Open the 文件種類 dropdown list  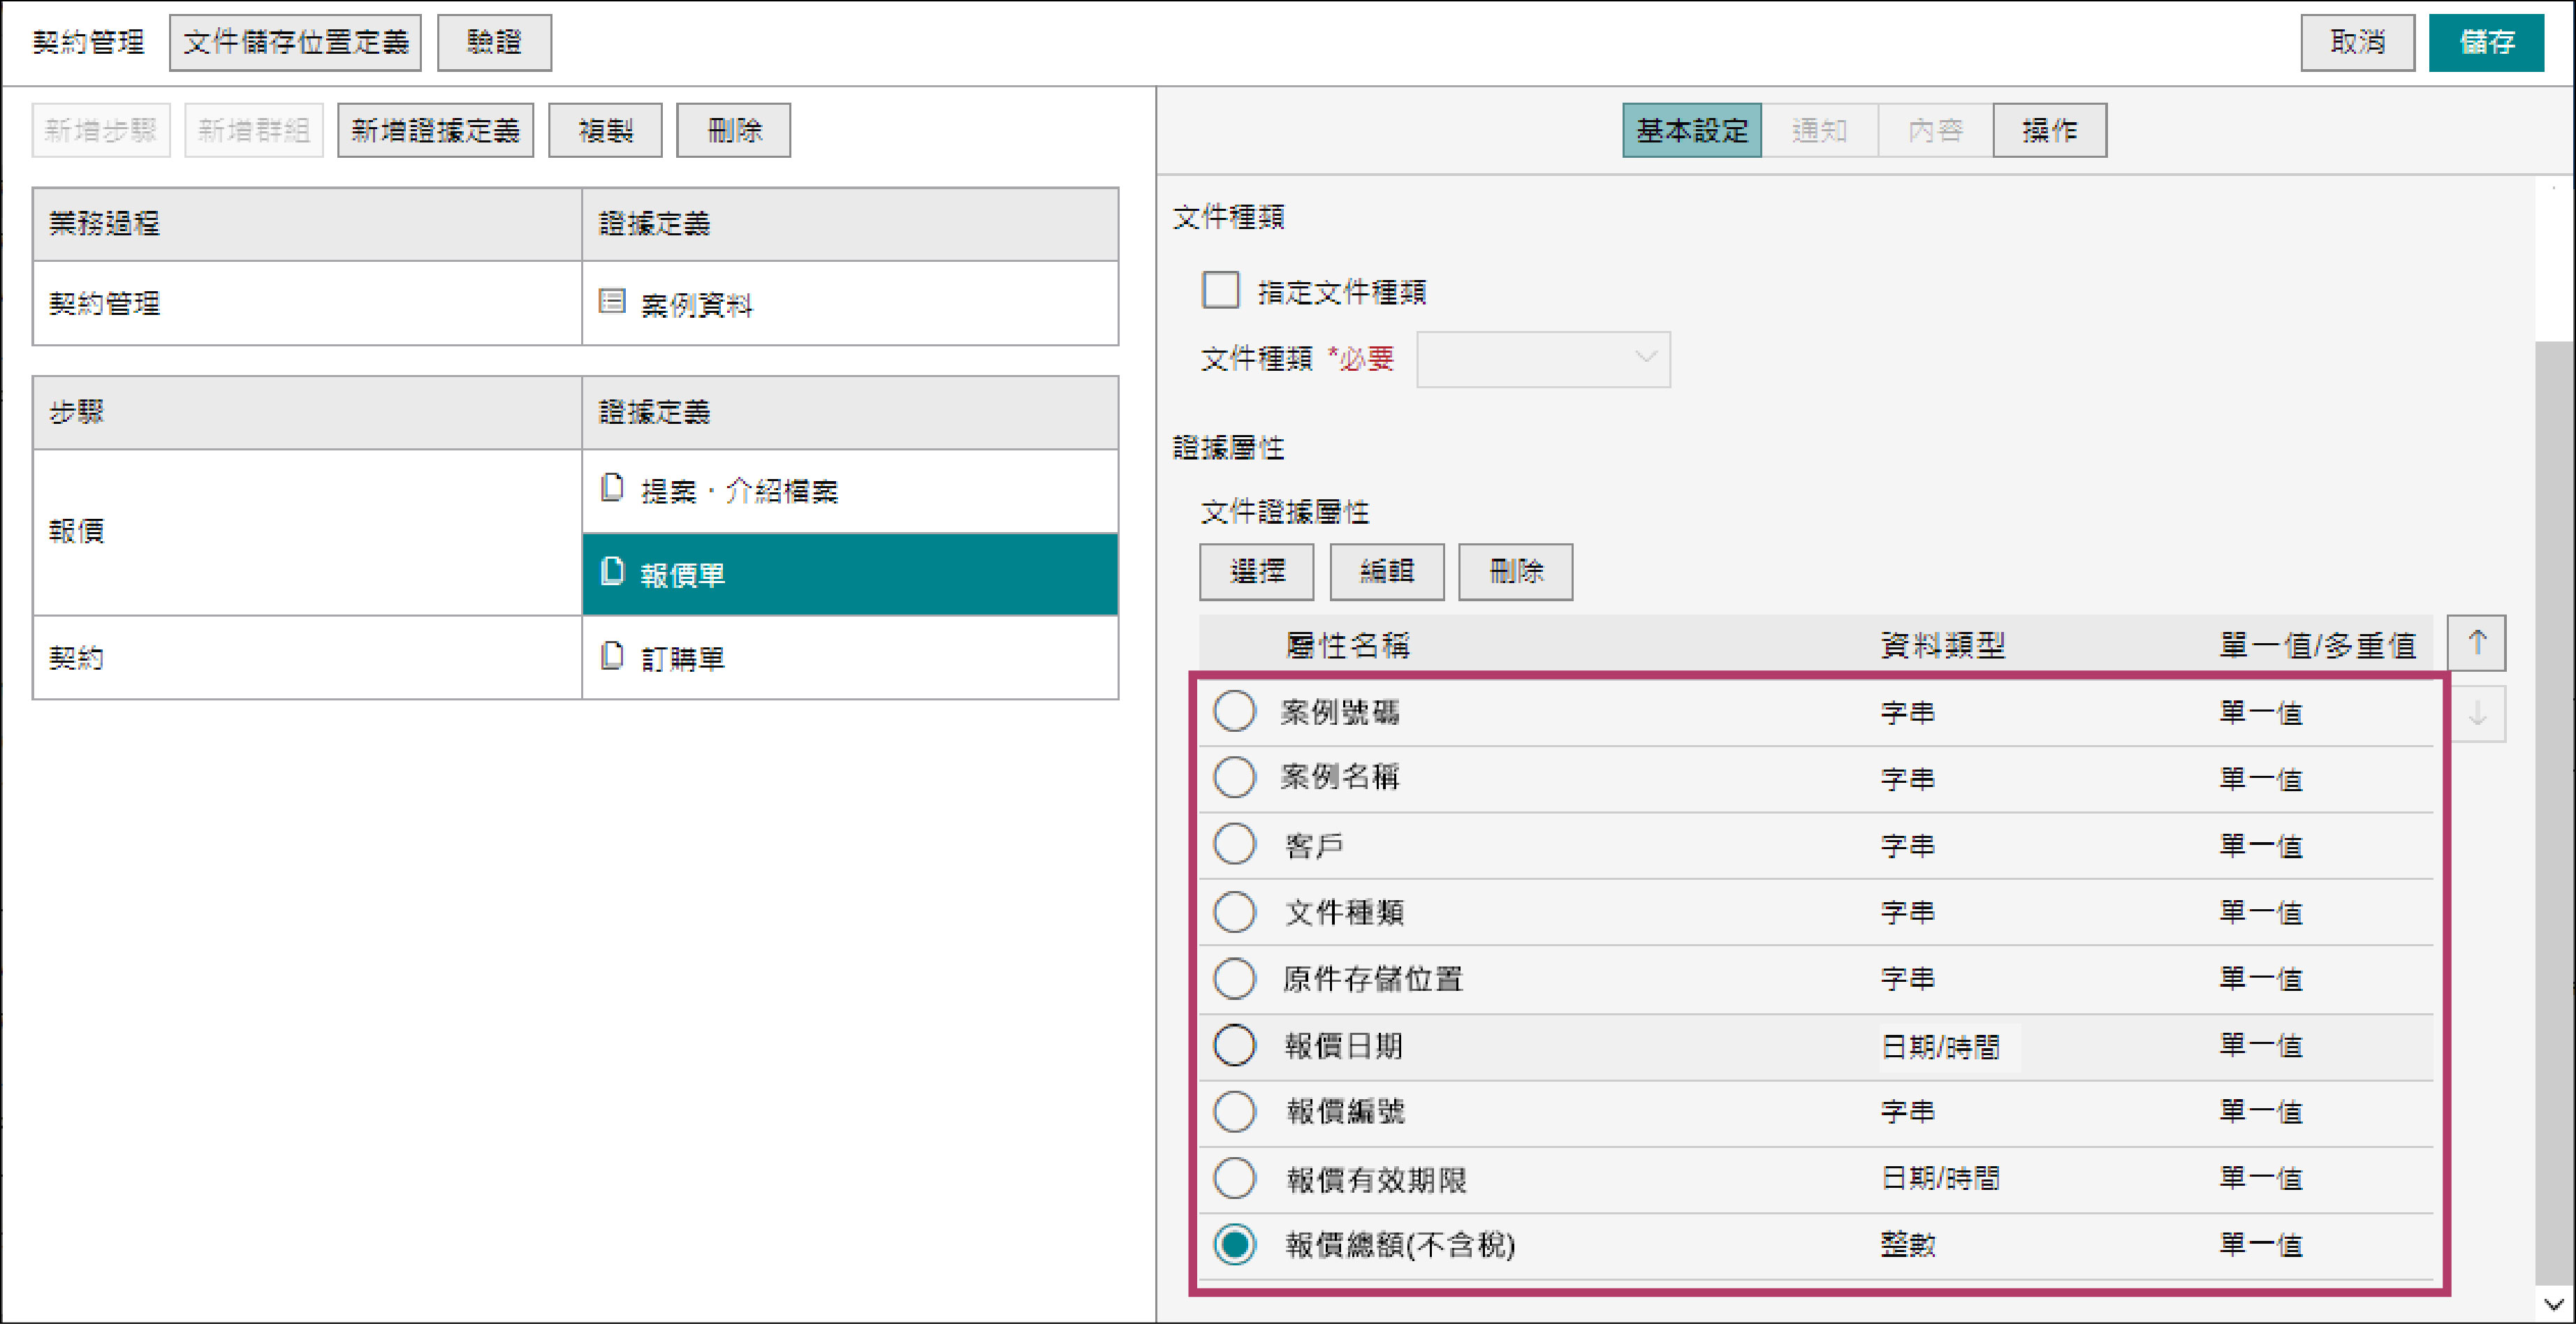point(1542,358)
